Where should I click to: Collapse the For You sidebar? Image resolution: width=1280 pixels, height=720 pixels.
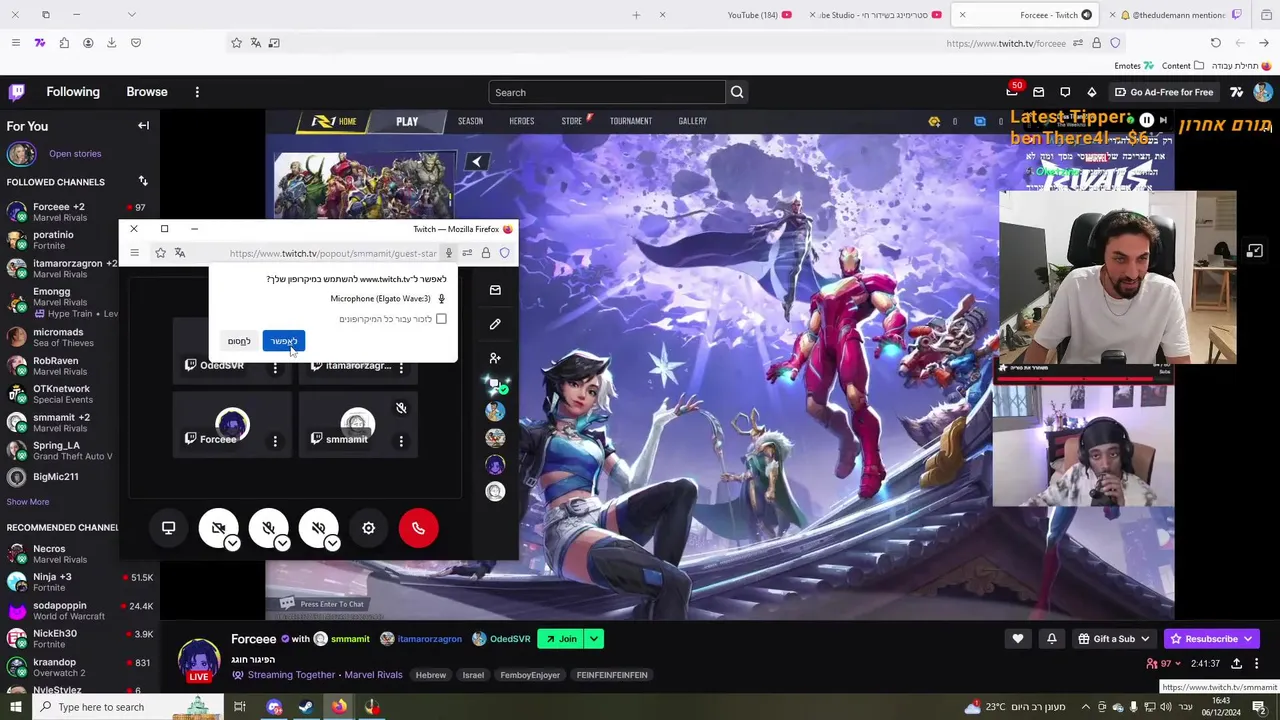click(x=143, y=126)
